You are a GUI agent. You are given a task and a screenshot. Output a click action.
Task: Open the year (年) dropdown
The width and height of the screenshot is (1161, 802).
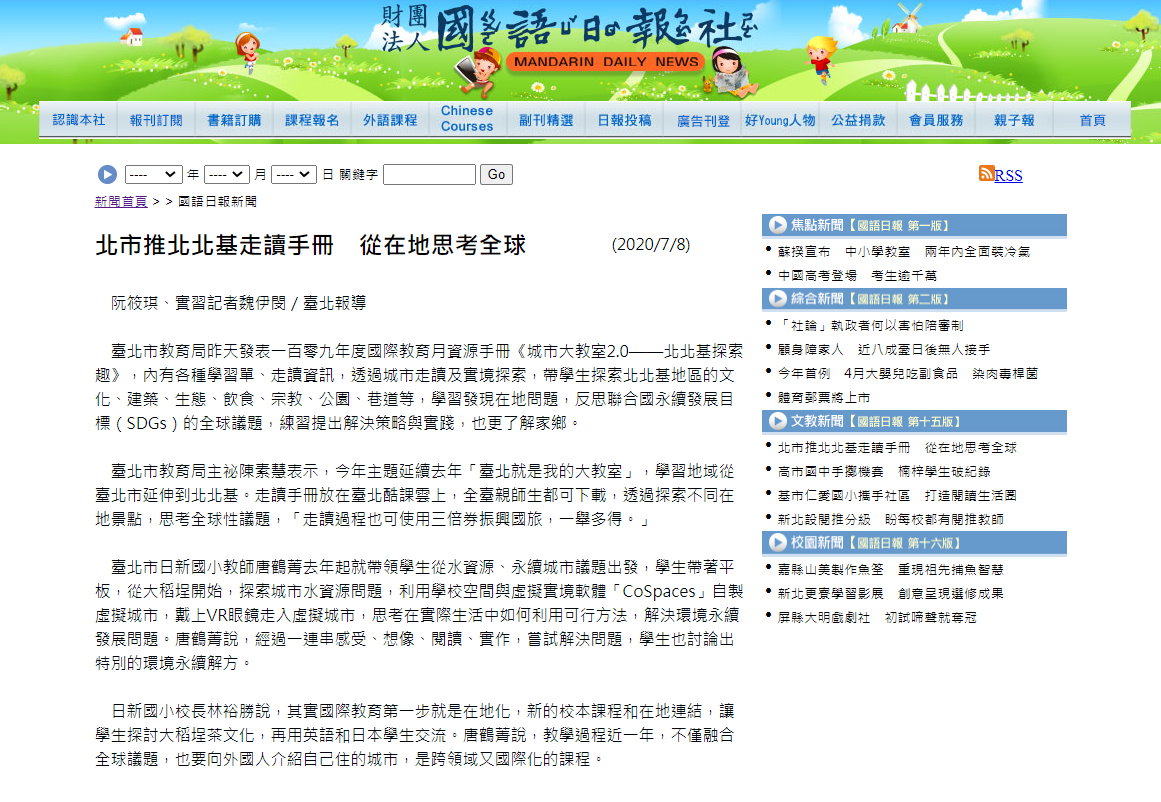(x=153, y=174)
